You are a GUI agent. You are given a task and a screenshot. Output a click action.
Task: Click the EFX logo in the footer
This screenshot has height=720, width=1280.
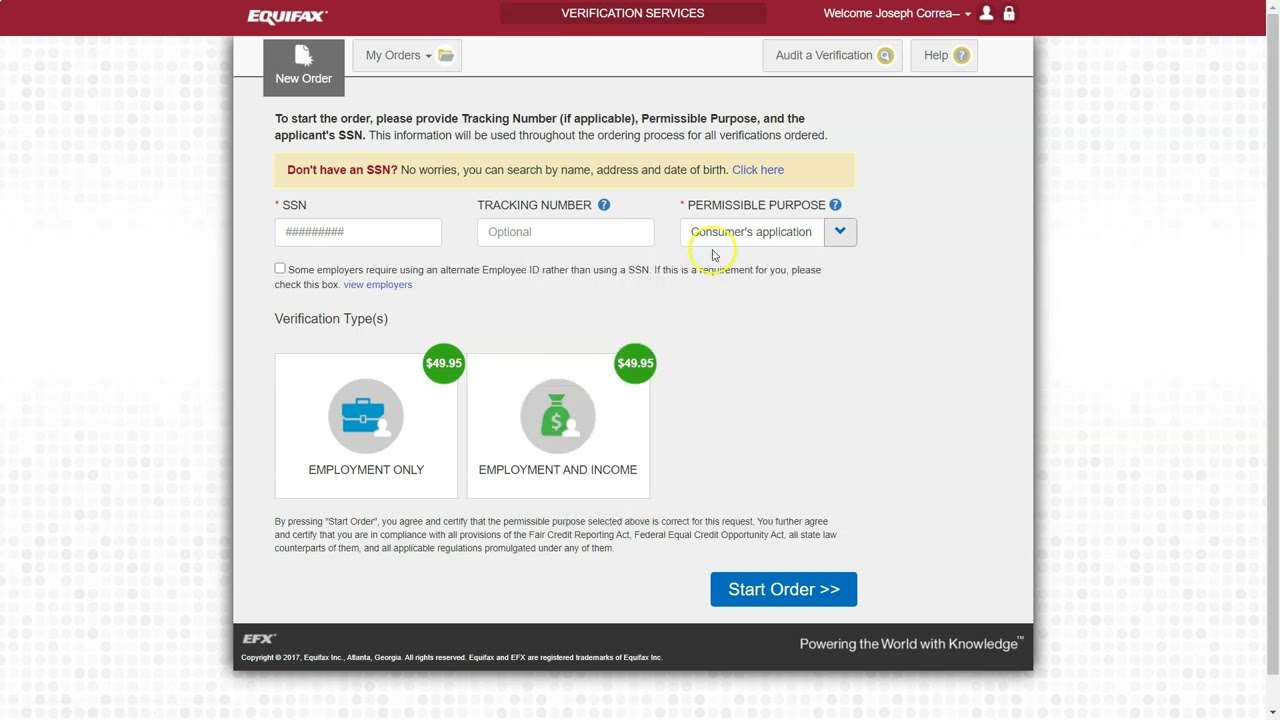pos(259,638)
